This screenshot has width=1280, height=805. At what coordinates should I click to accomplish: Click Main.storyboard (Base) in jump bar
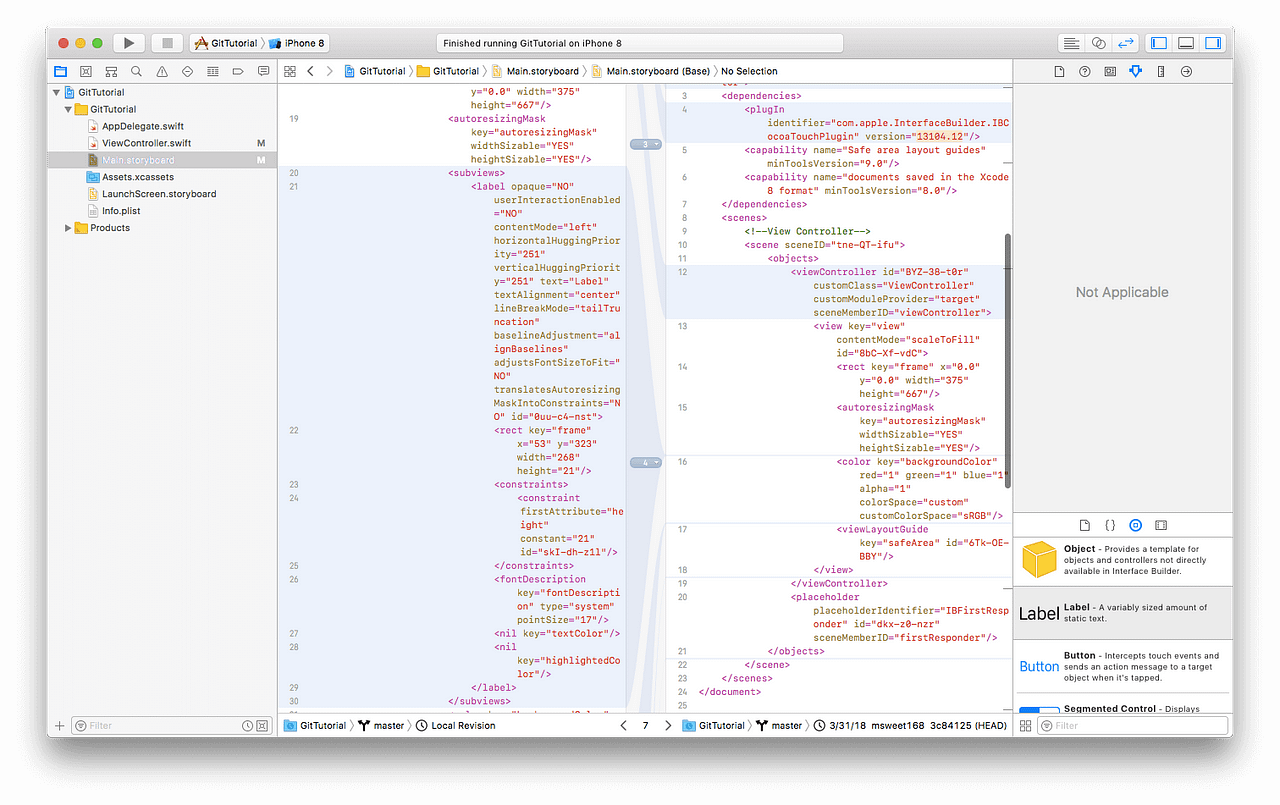[x=651, y=71]
